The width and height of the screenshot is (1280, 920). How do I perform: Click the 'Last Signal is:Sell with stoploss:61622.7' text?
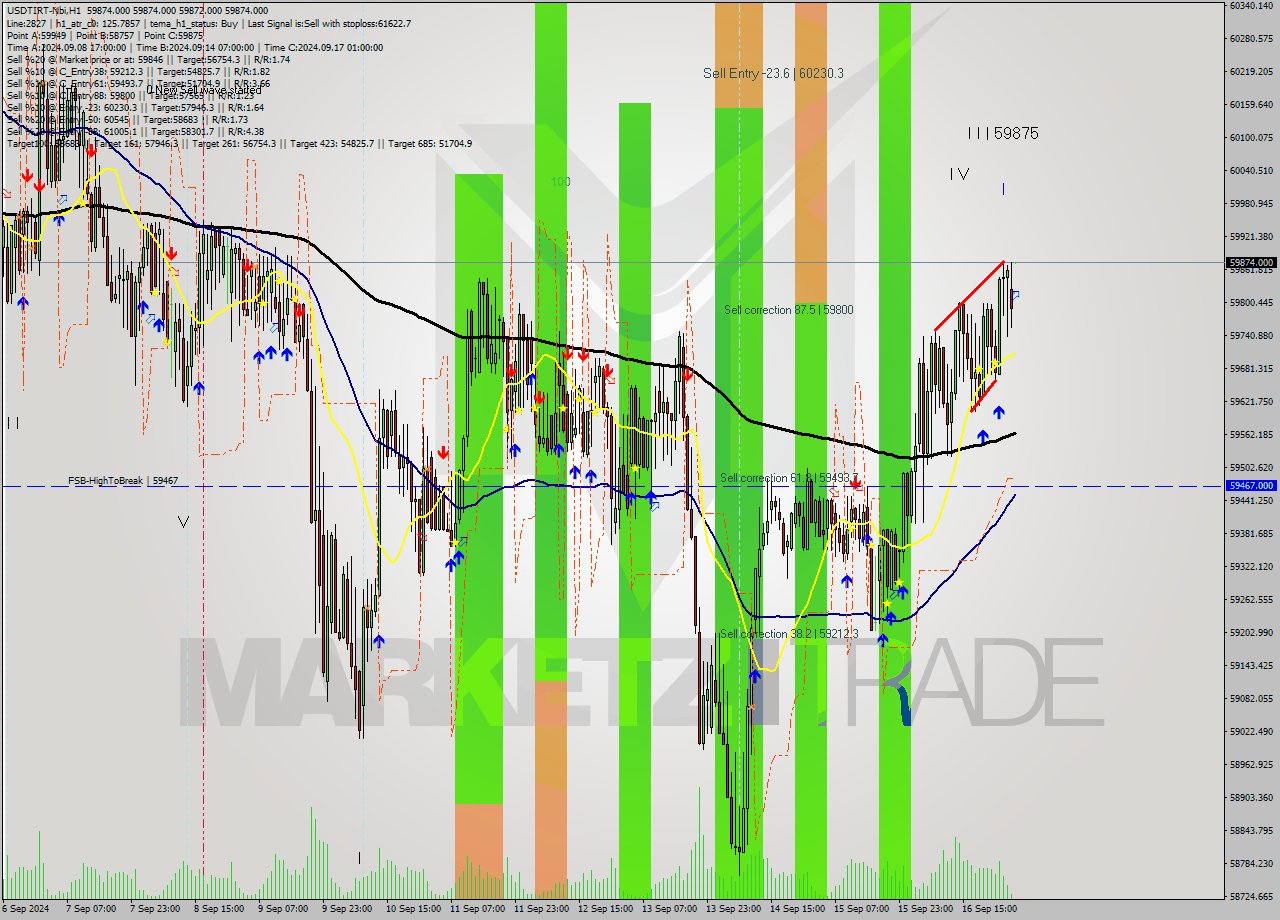(x=329, y=23)
